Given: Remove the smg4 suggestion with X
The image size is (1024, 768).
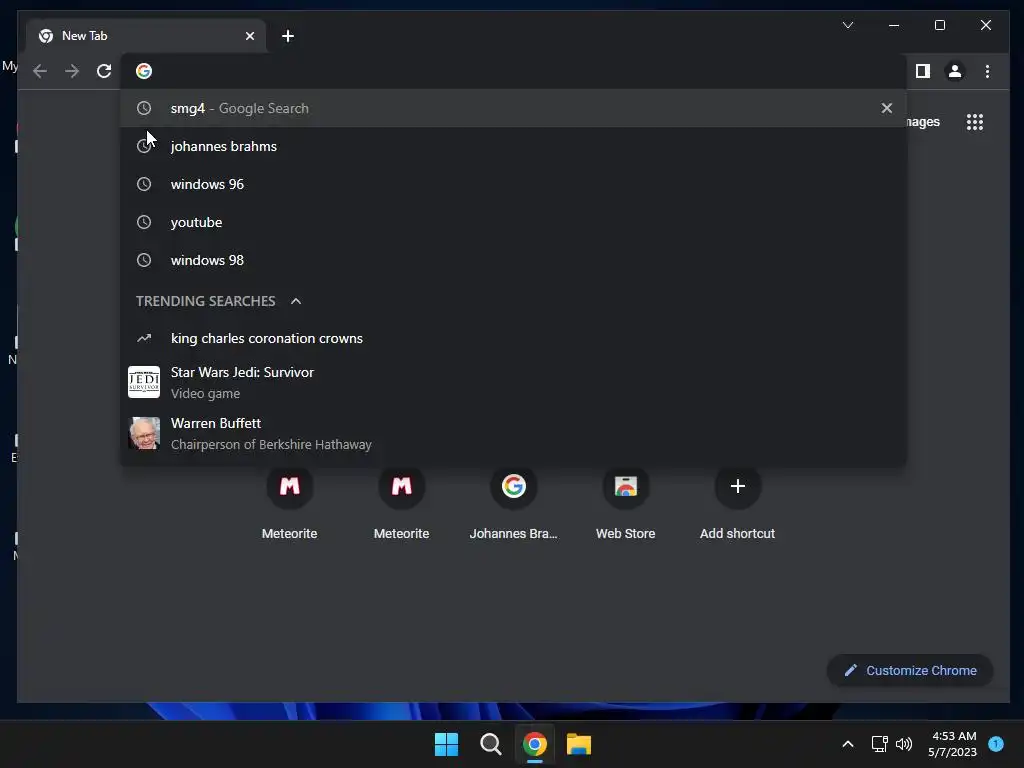Looking at the screenshot, I should (x=886, y=108).
